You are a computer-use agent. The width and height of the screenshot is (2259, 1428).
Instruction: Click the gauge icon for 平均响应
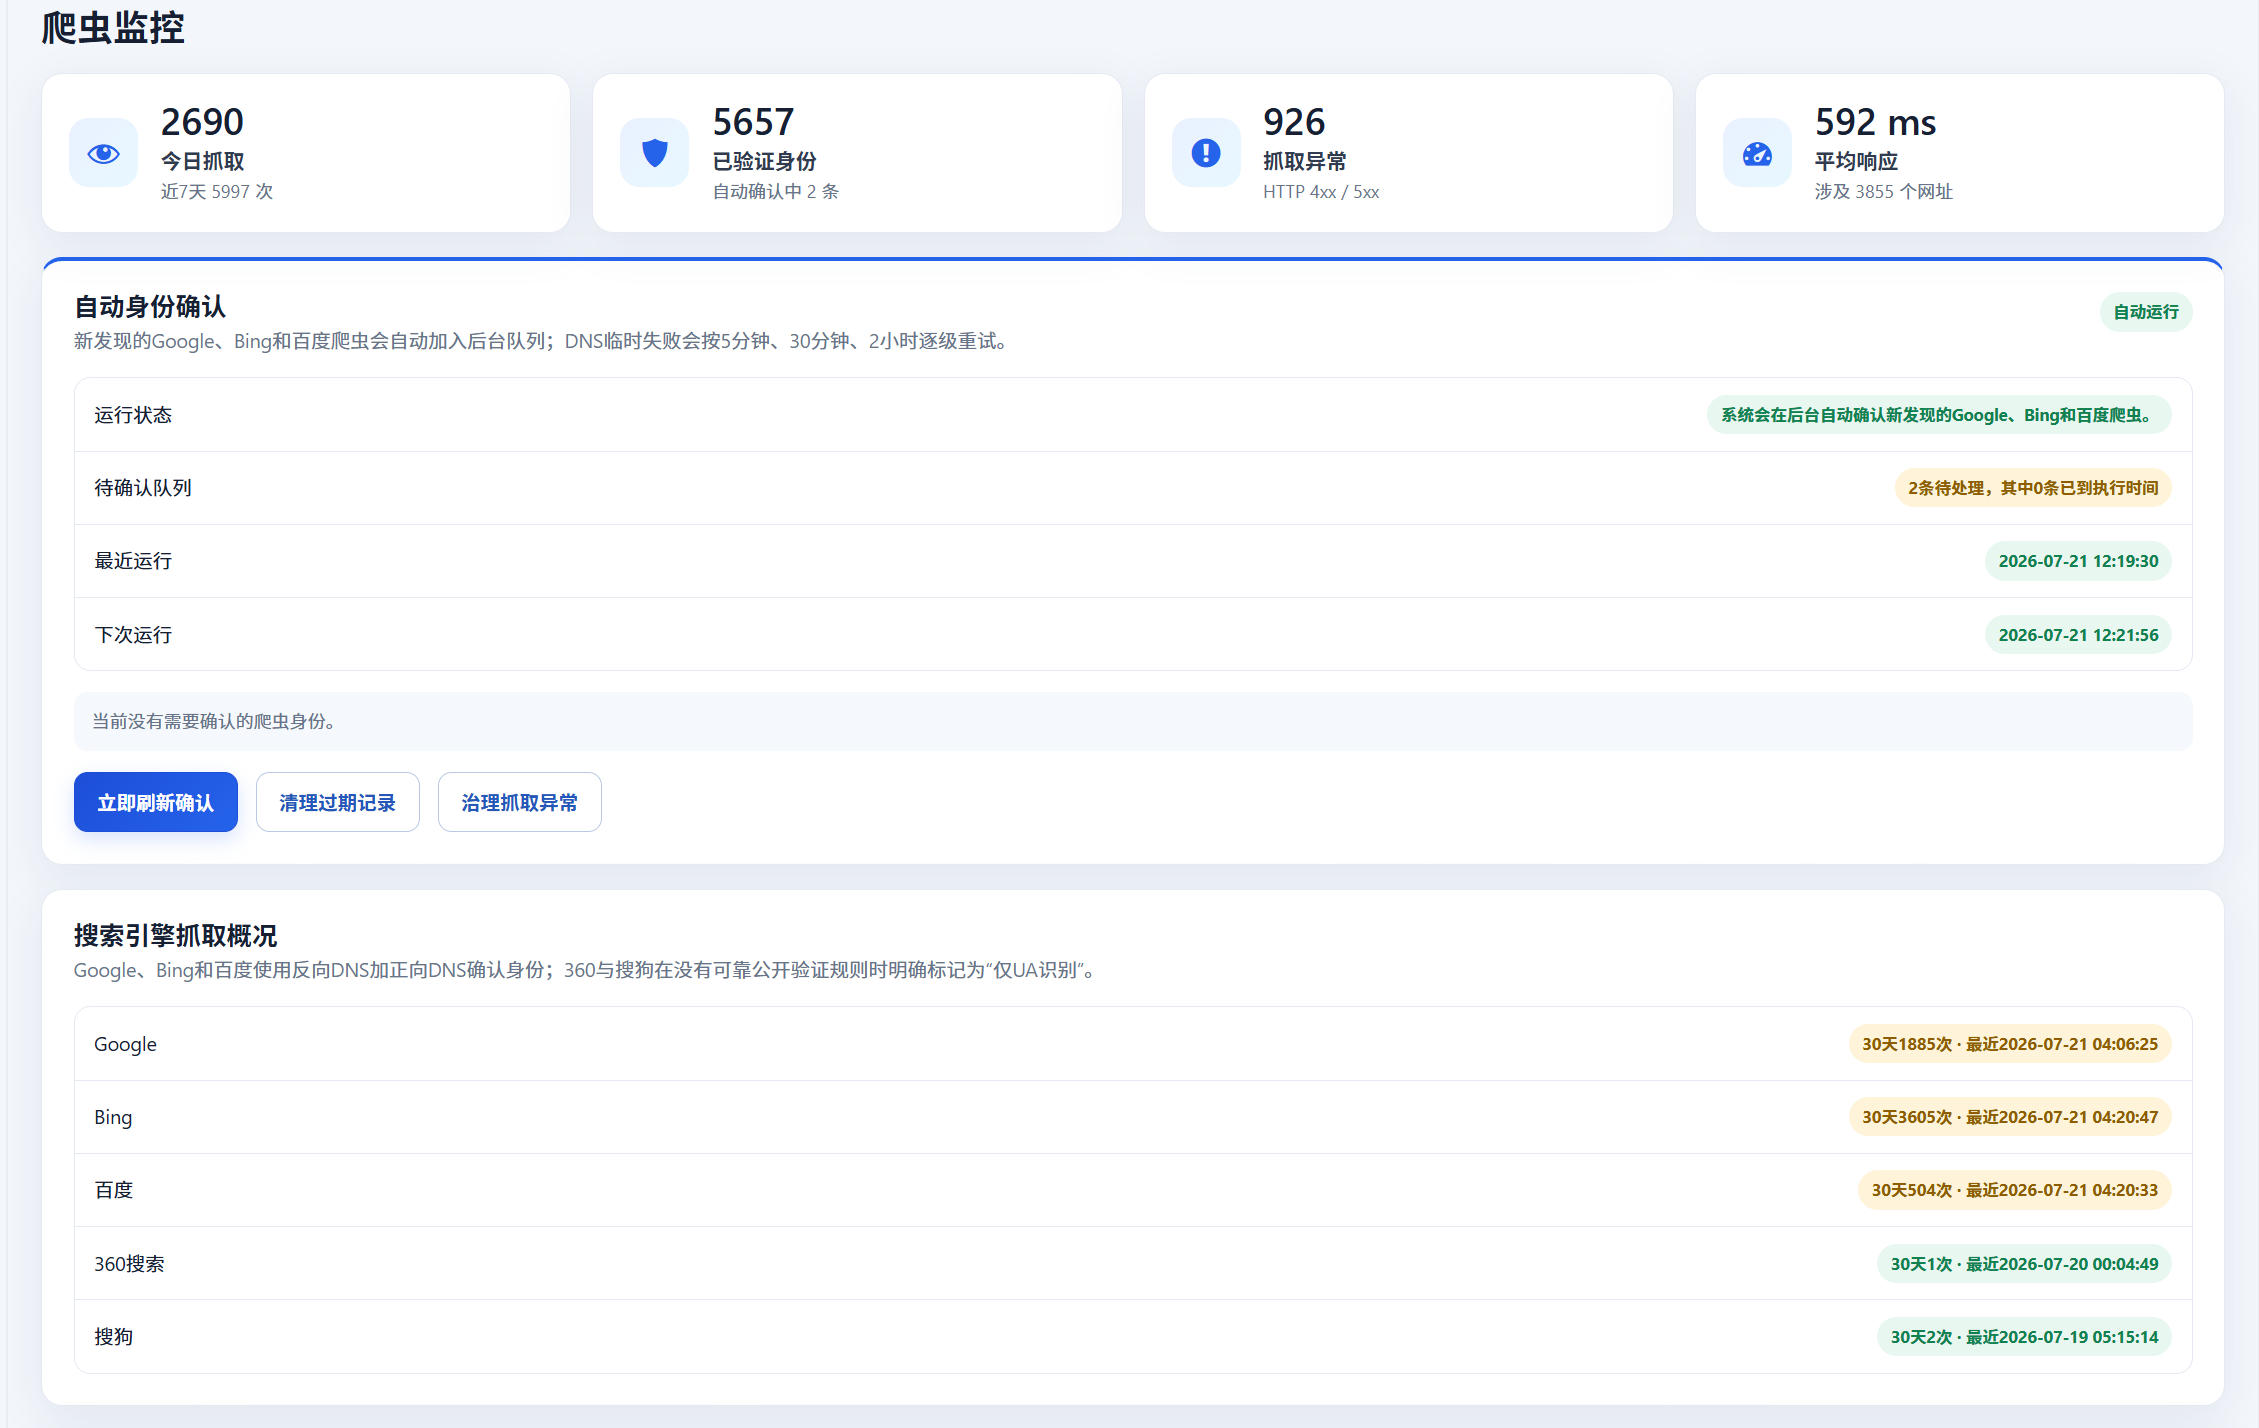(x=1757, y=153)
